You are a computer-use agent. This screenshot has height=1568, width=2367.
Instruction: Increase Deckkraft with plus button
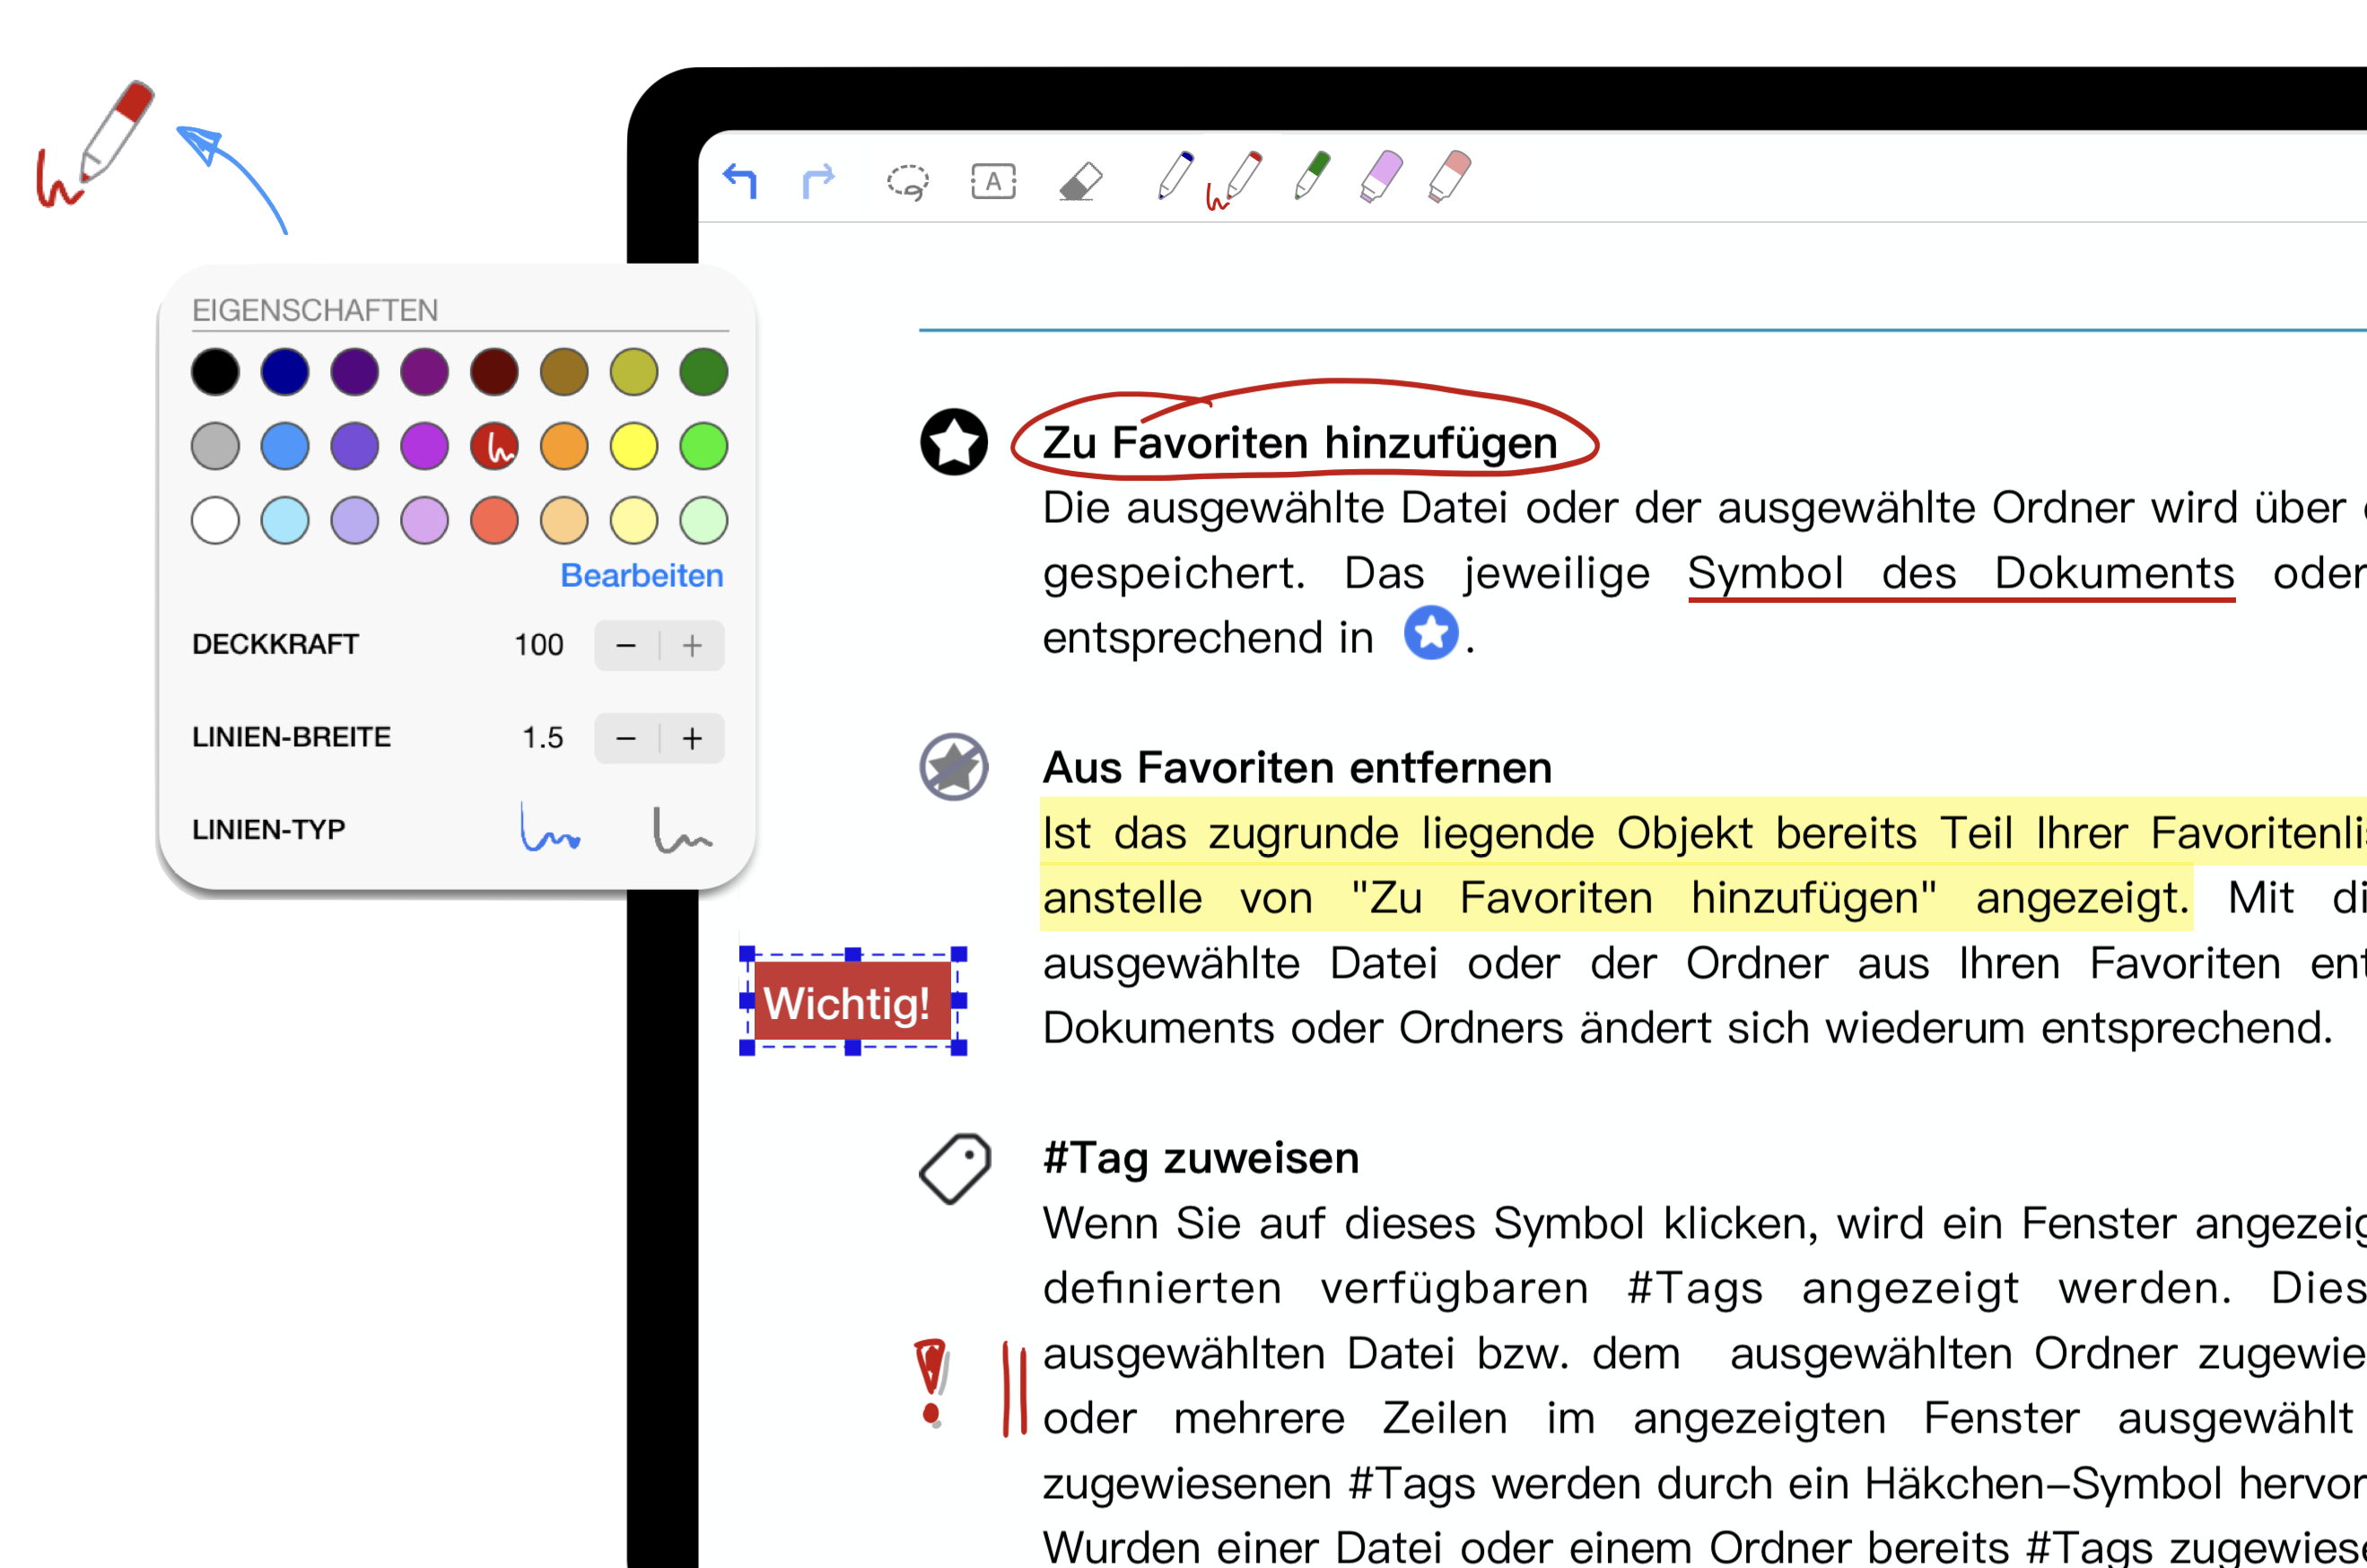[692, 646]
